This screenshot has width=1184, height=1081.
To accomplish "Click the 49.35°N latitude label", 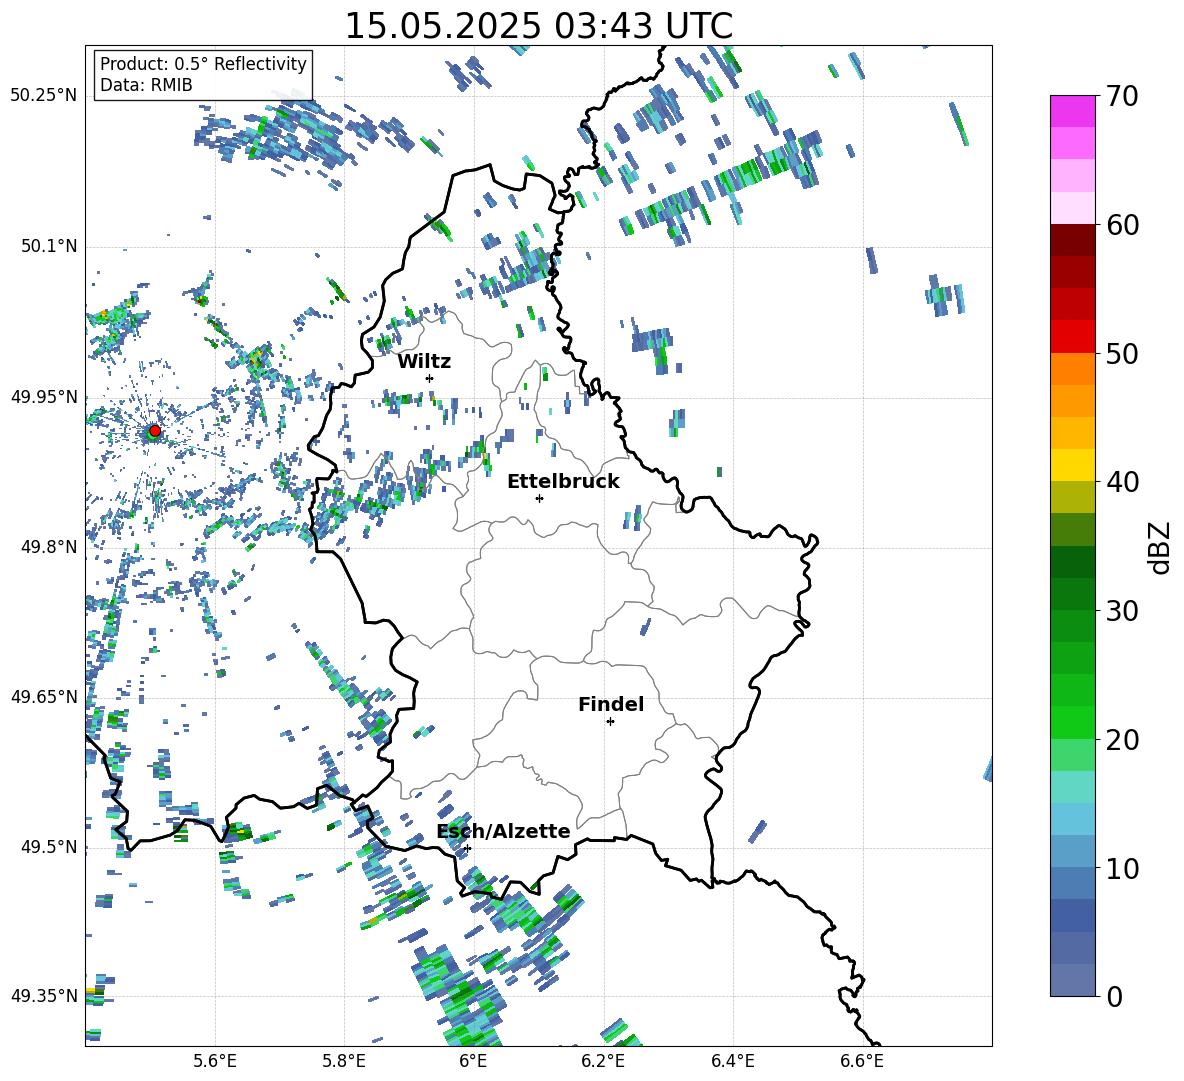I will tap(44, 996).
